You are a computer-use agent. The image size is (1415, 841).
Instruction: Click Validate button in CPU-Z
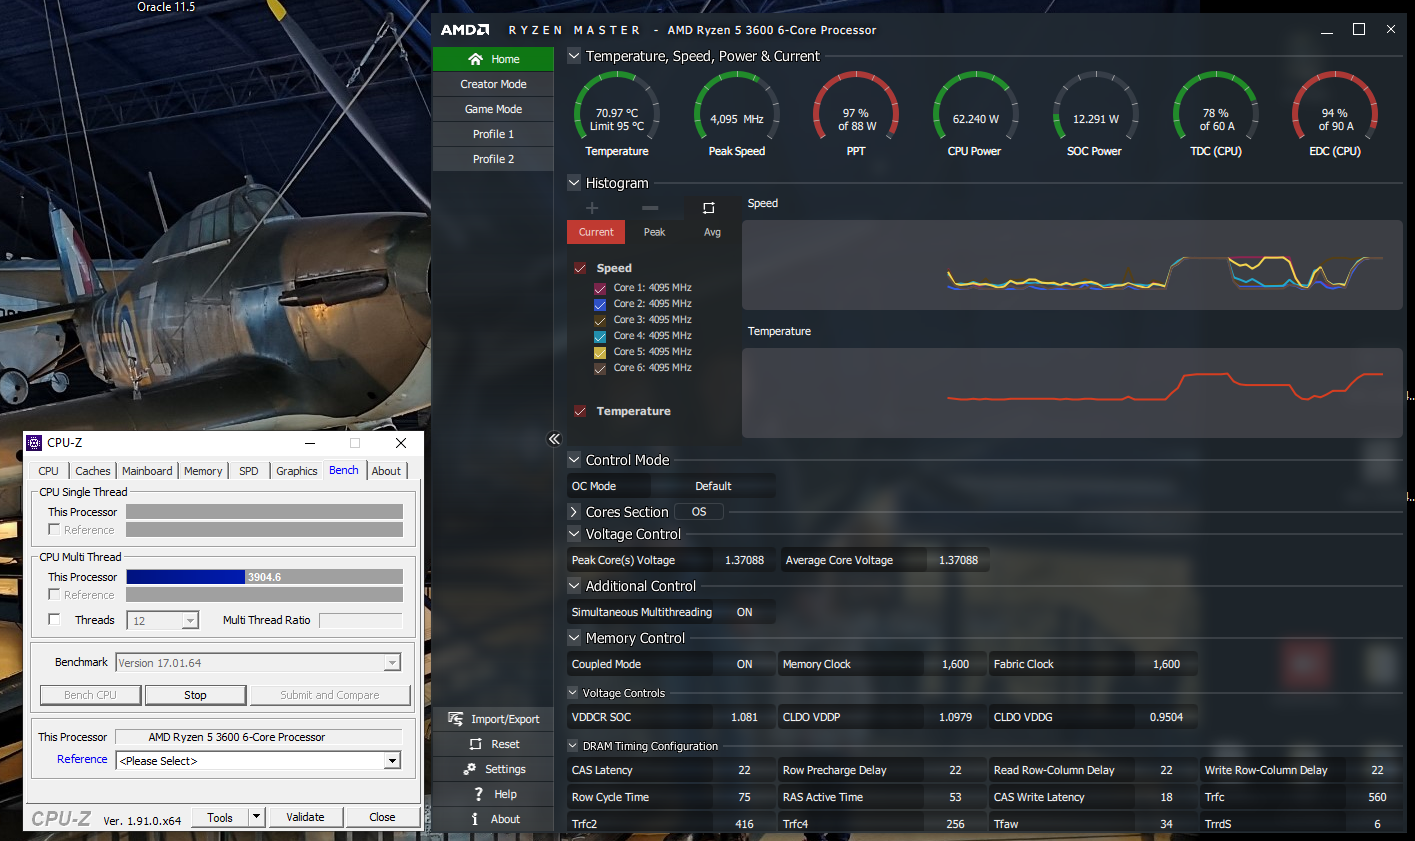[x=305, y=817]
